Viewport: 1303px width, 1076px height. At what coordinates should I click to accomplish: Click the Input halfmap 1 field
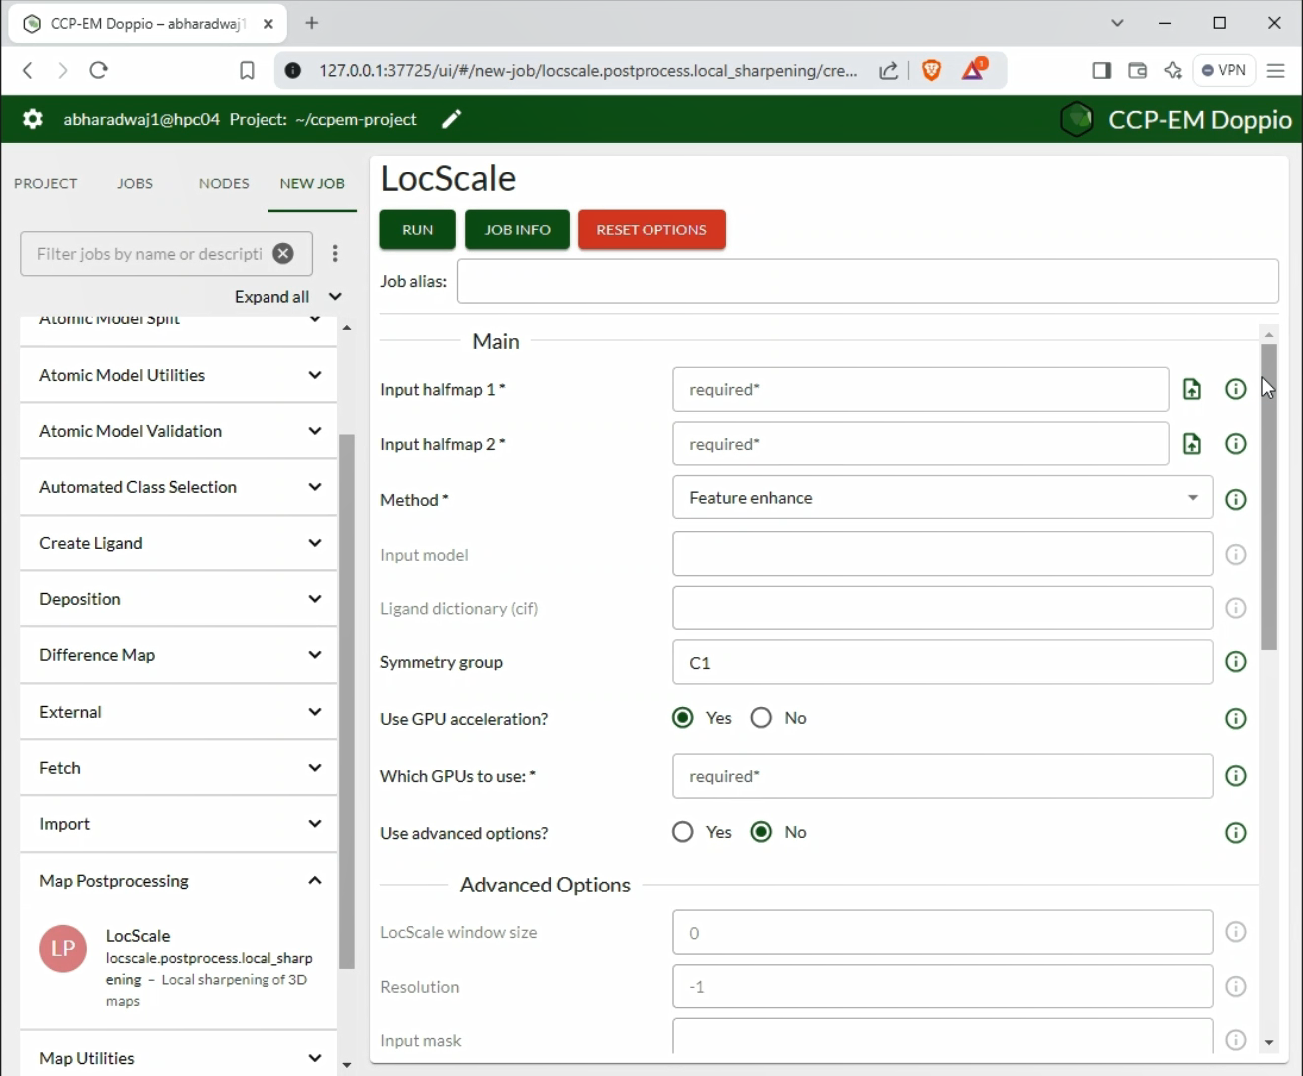[920, 389]
